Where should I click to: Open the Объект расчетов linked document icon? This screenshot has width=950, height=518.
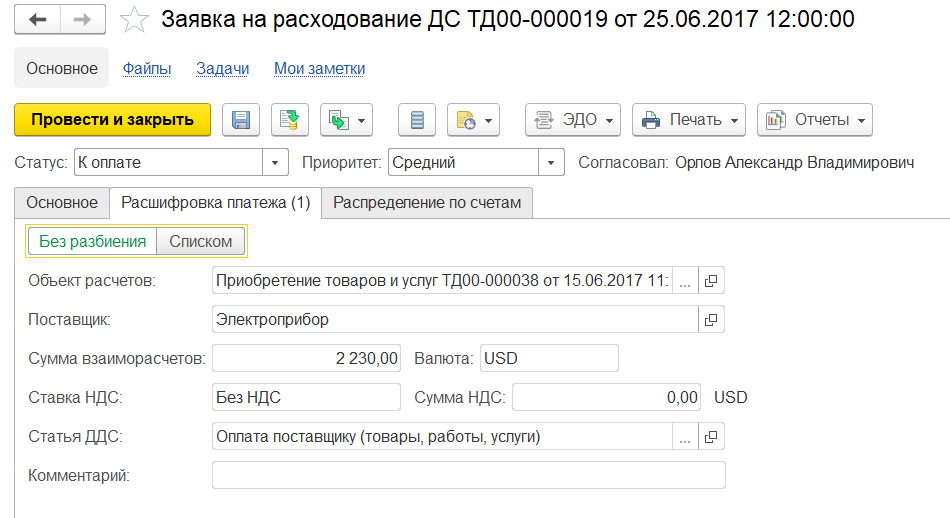click(x=711, y=281)
